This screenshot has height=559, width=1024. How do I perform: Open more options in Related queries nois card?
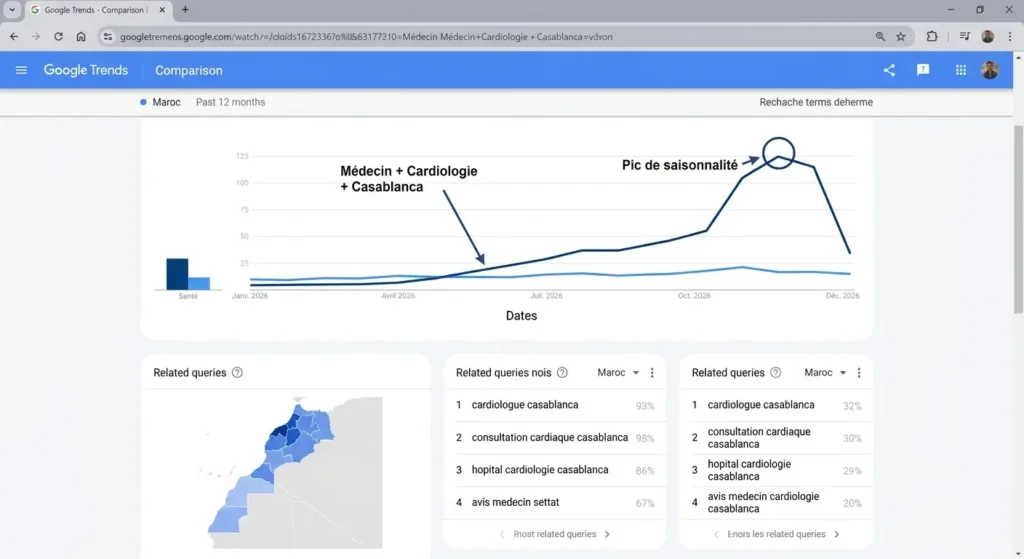click(652, 372)
